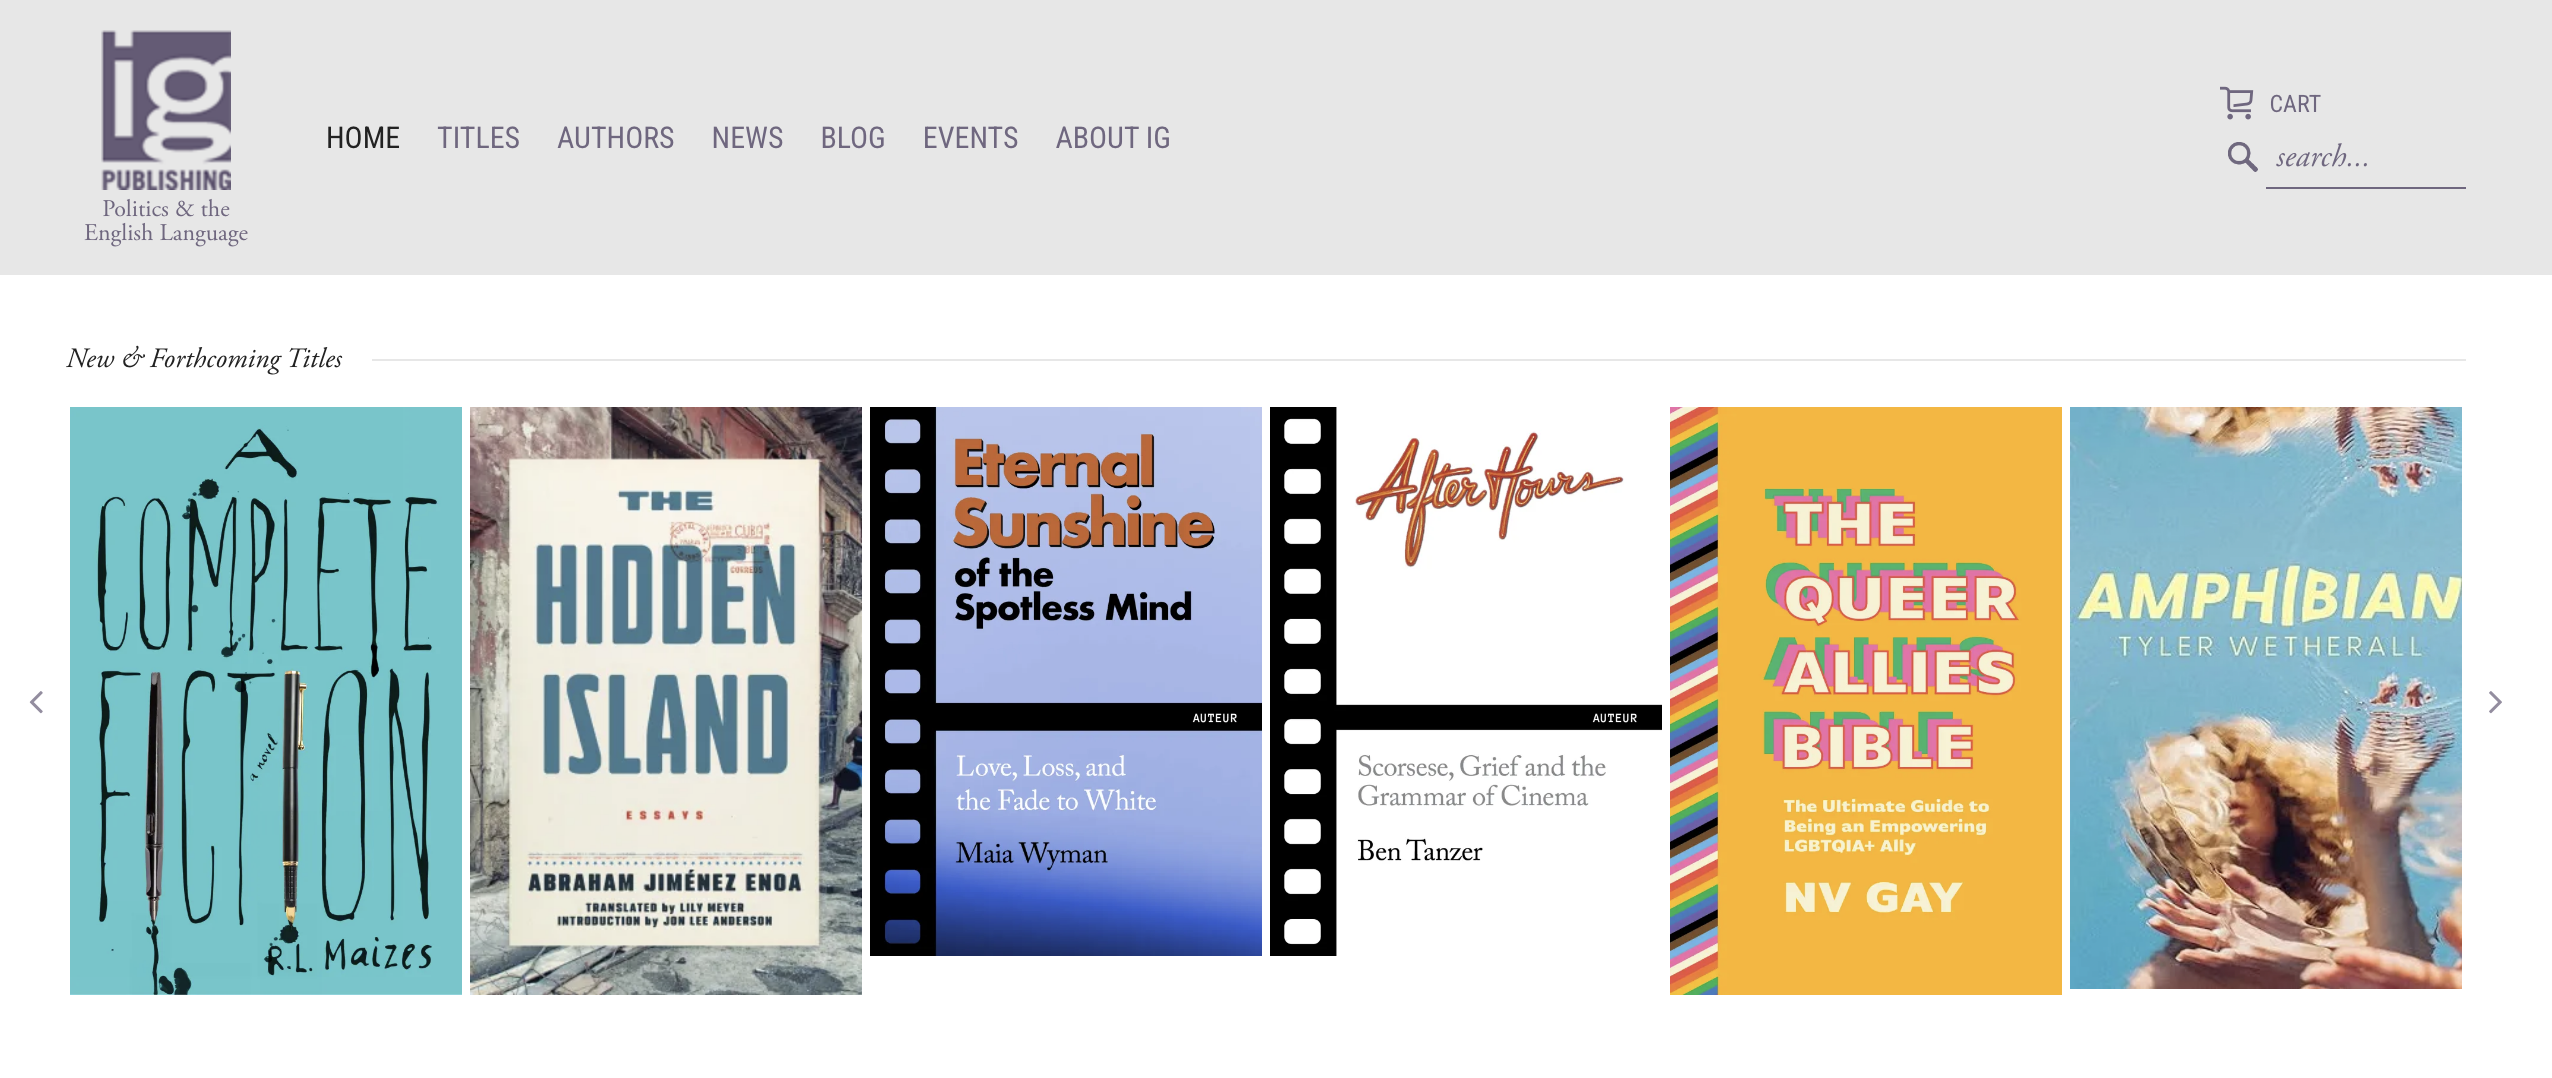
Task: Select About Ig in navigation
Action: [x=1112, y=138]
